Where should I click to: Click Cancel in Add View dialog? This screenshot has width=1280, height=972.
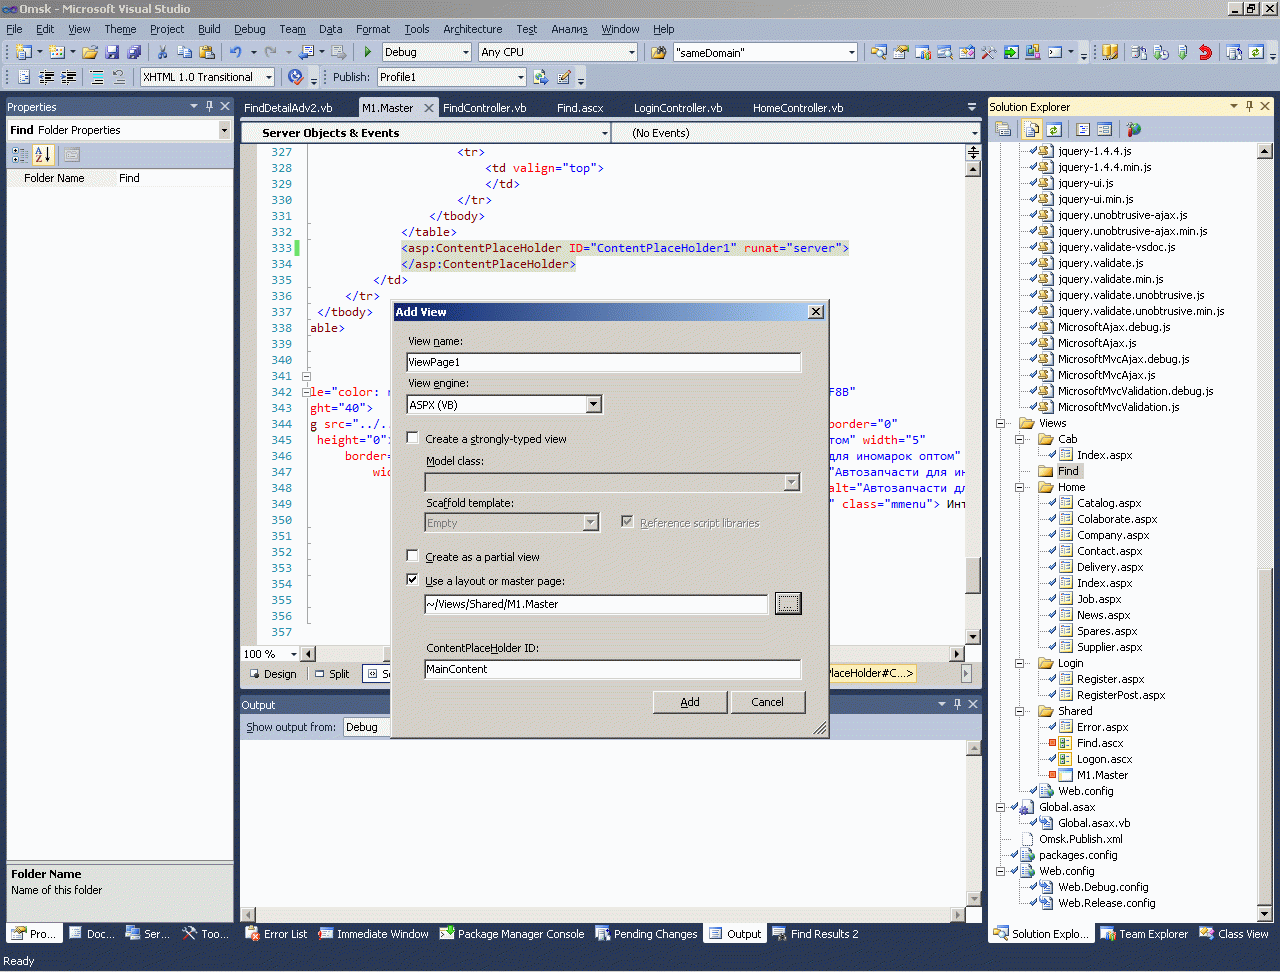click(767, 702)
